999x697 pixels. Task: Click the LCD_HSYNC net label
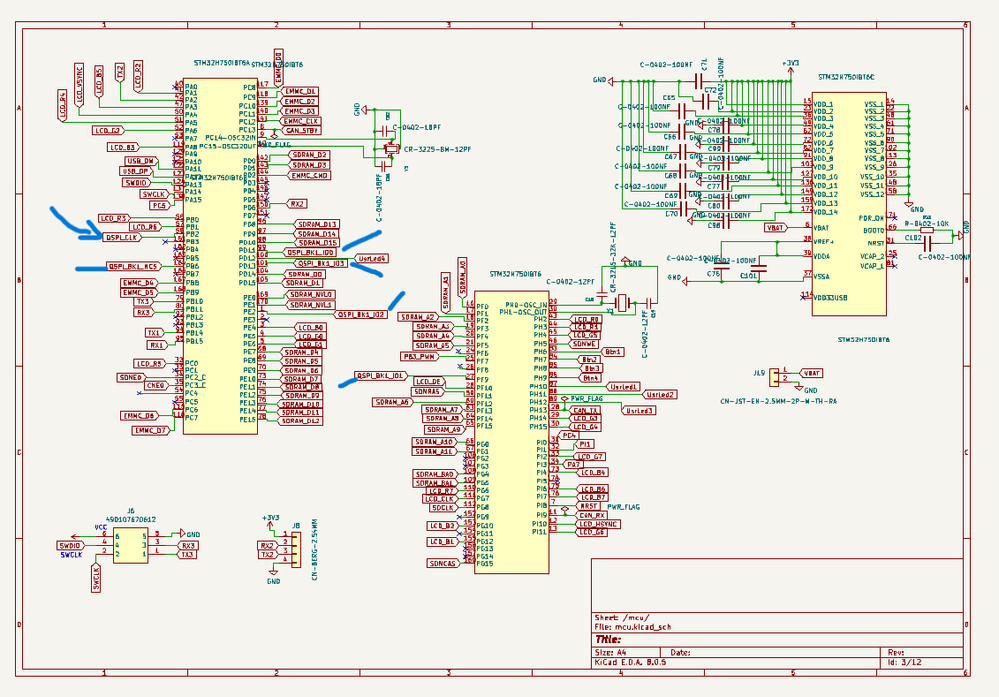click(x=599, y=524)
